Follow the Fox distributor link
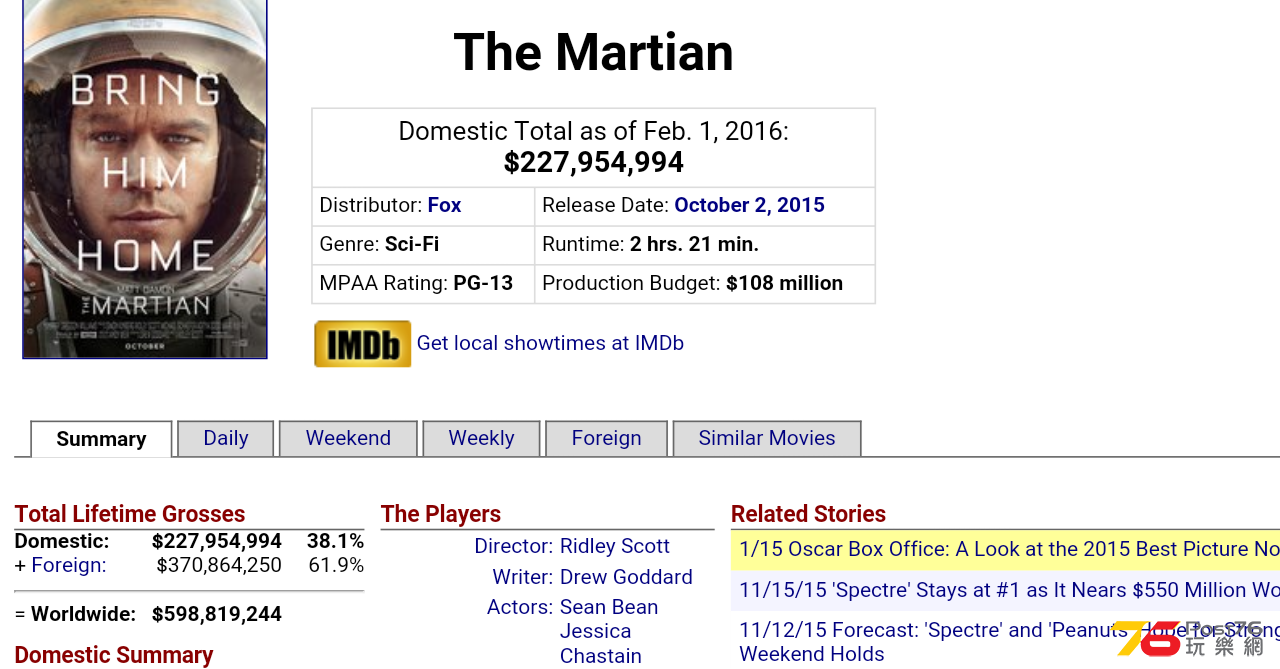 coord(444,205)
